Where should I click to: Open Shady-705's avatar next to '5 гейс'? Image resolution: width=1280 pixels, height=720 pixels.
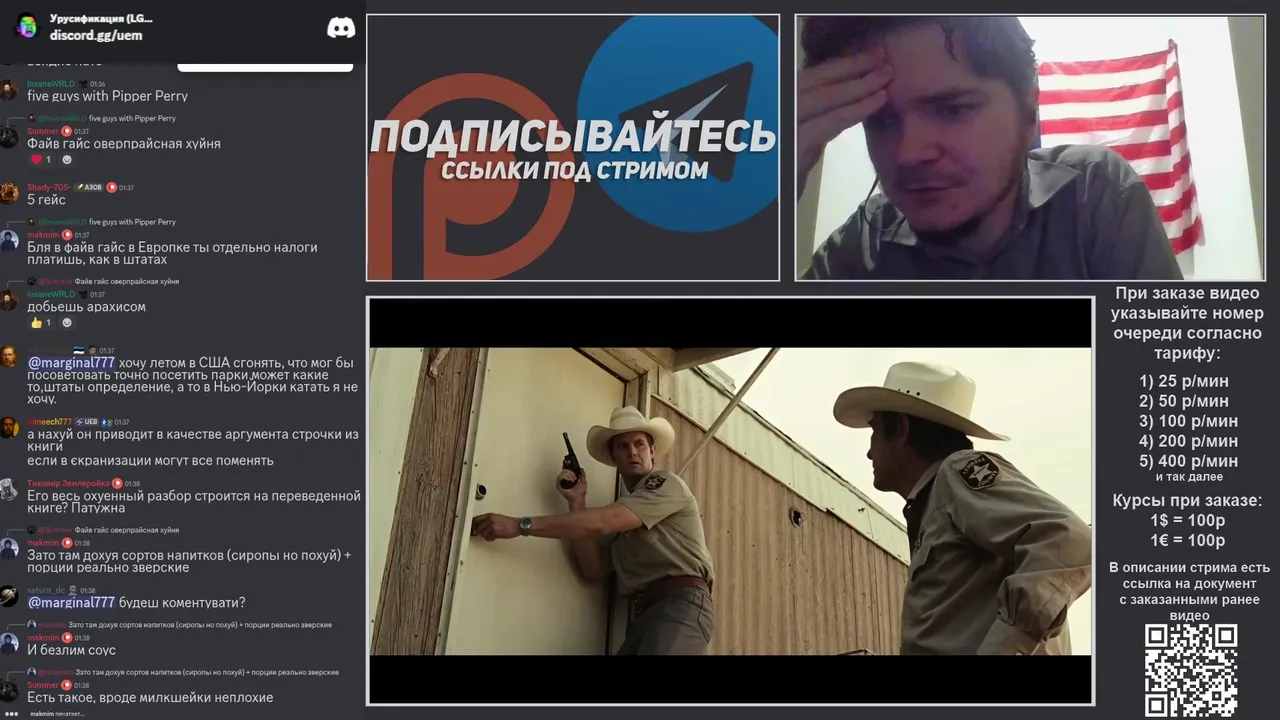coord(8,194)
